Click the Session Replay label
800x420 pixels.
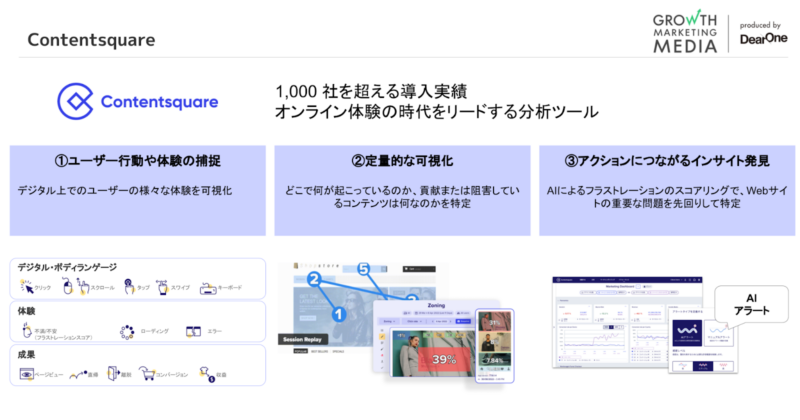(302, 339)
